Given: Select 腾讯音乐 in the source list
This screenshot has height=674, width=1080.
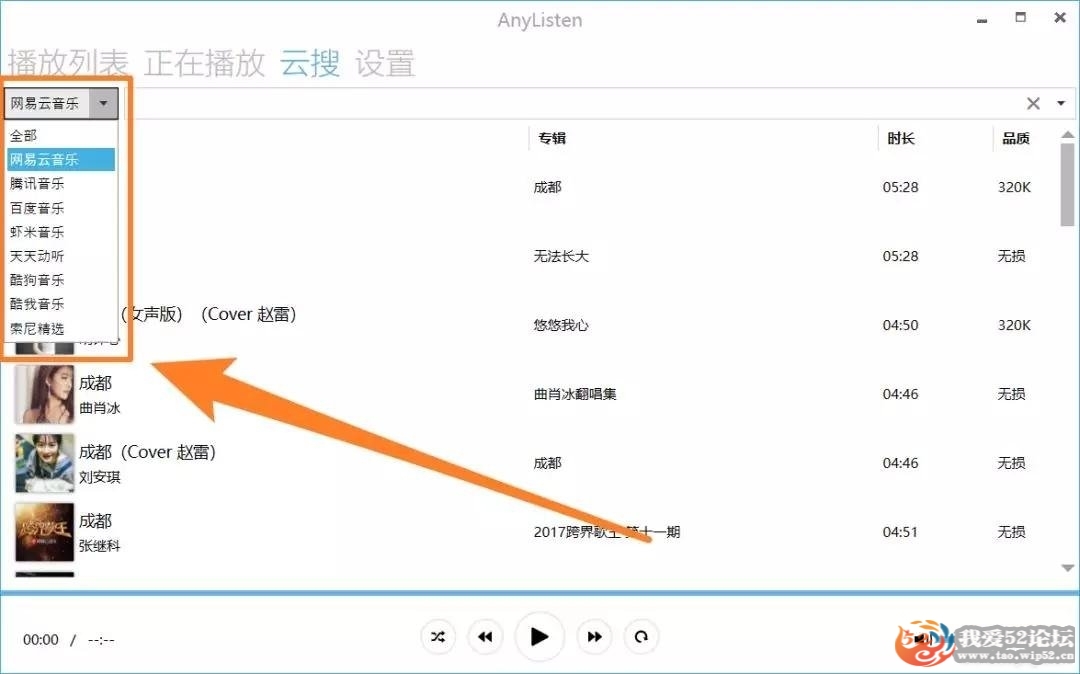Looking at the screenshot, I should point(61,184).
